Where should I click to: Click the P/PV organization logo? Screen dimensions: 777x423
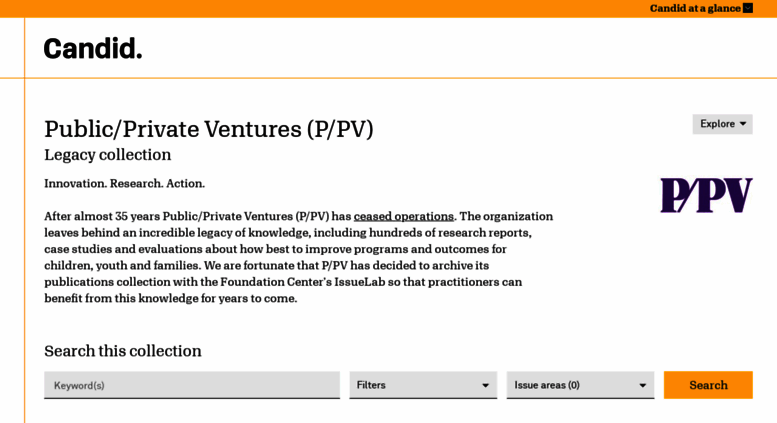coord(706,195)
